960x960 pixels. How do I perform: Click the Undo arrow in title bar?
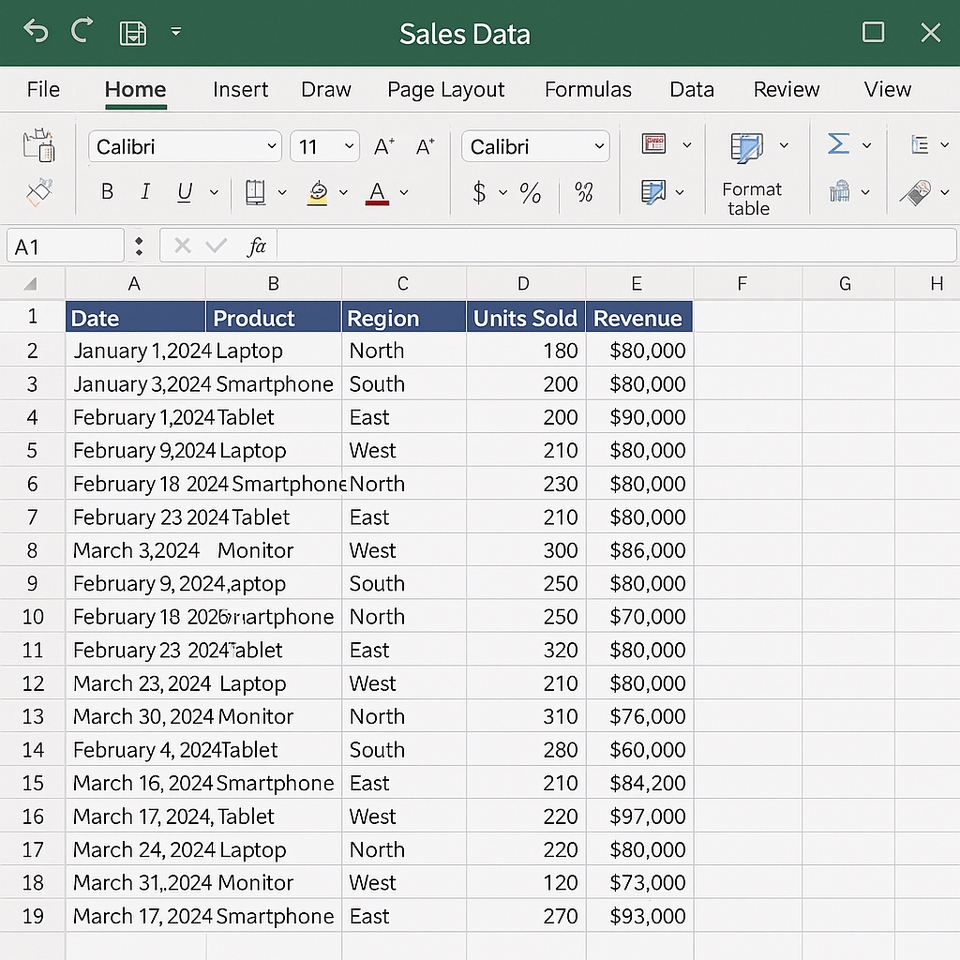[x=36, y=32]
